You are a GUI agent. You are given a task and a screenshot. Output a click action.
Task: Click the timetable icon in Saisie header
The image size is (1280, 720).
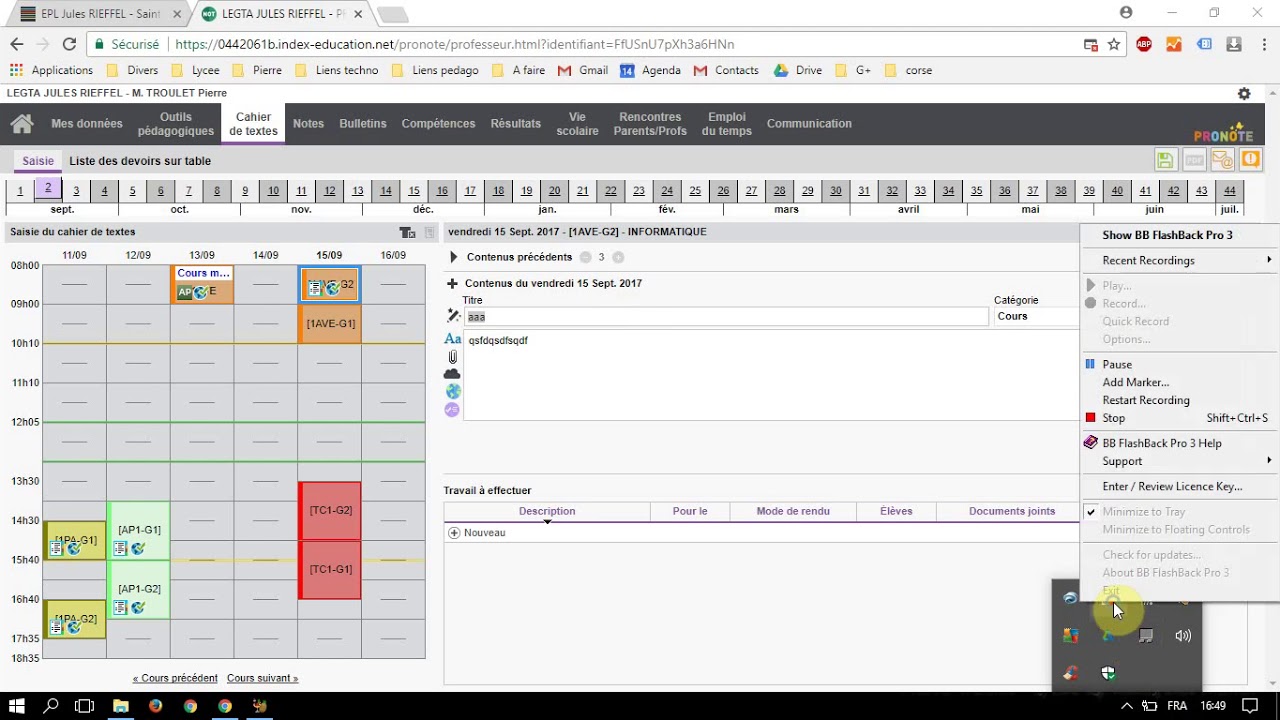click(407, 232)
